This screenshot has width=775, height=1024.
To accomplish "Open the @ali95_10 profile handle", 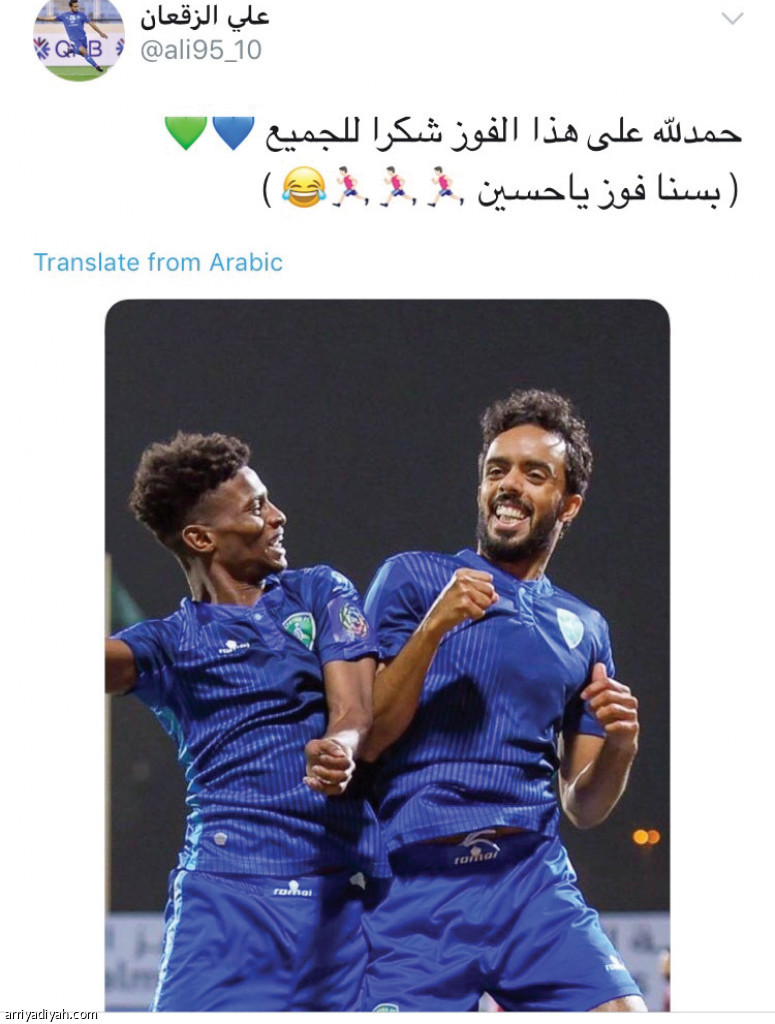I will [x=201, y=50].
